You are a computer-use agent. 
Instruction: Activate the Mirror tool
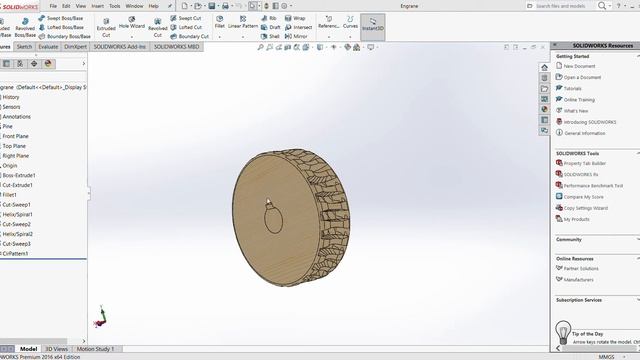(296, 36)
